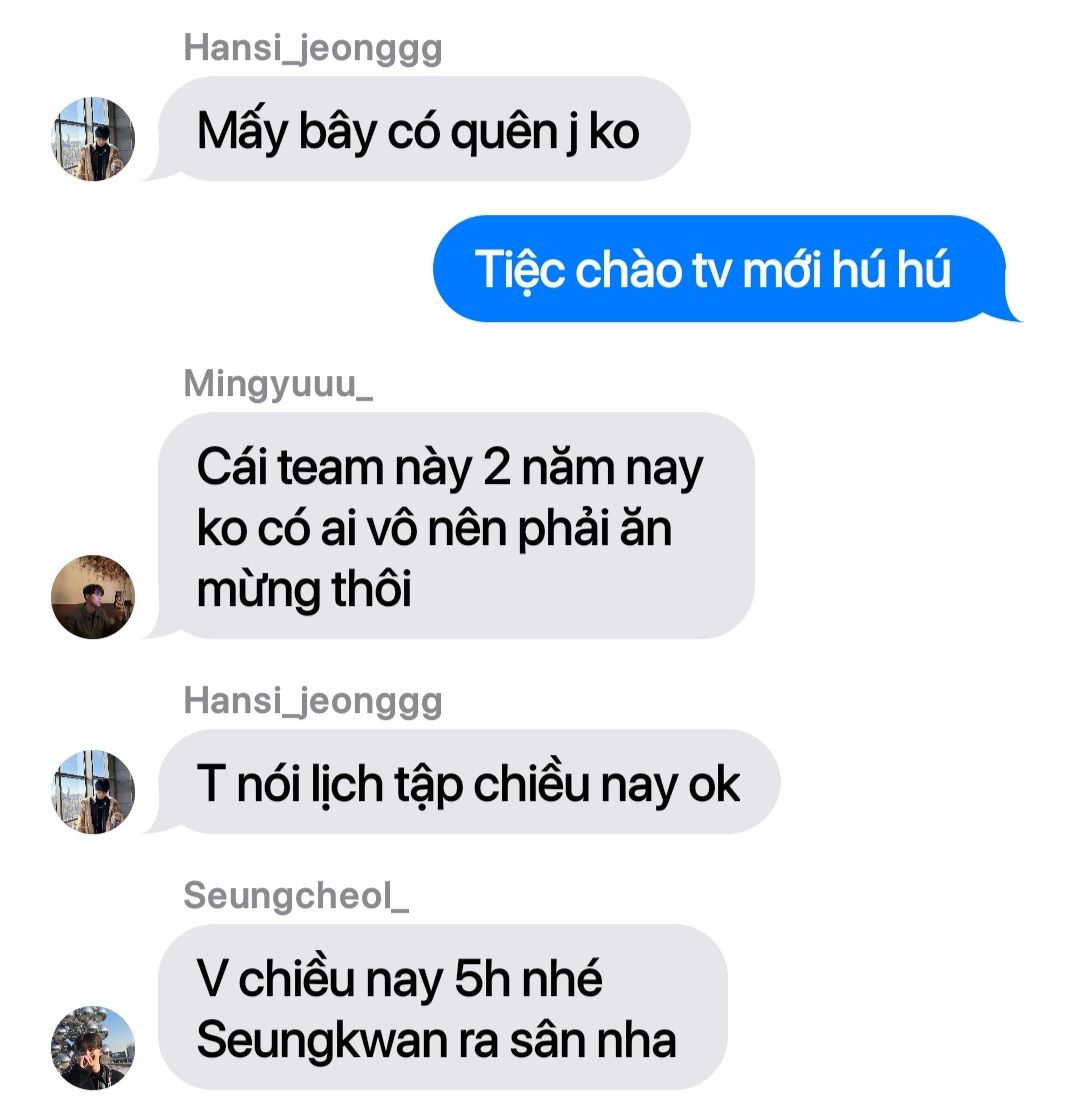Tap sender name Hansi_jeonggg above "Mấy bây có quên"
The height and width of the screenshot is (1101, 1080).
[x=312, y=49]
